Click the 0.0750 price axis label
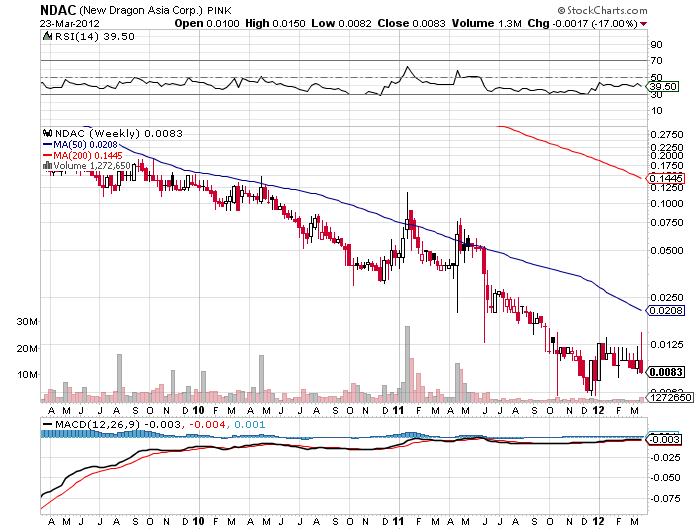The image size is (700, 530). click(x=667, y=223)
